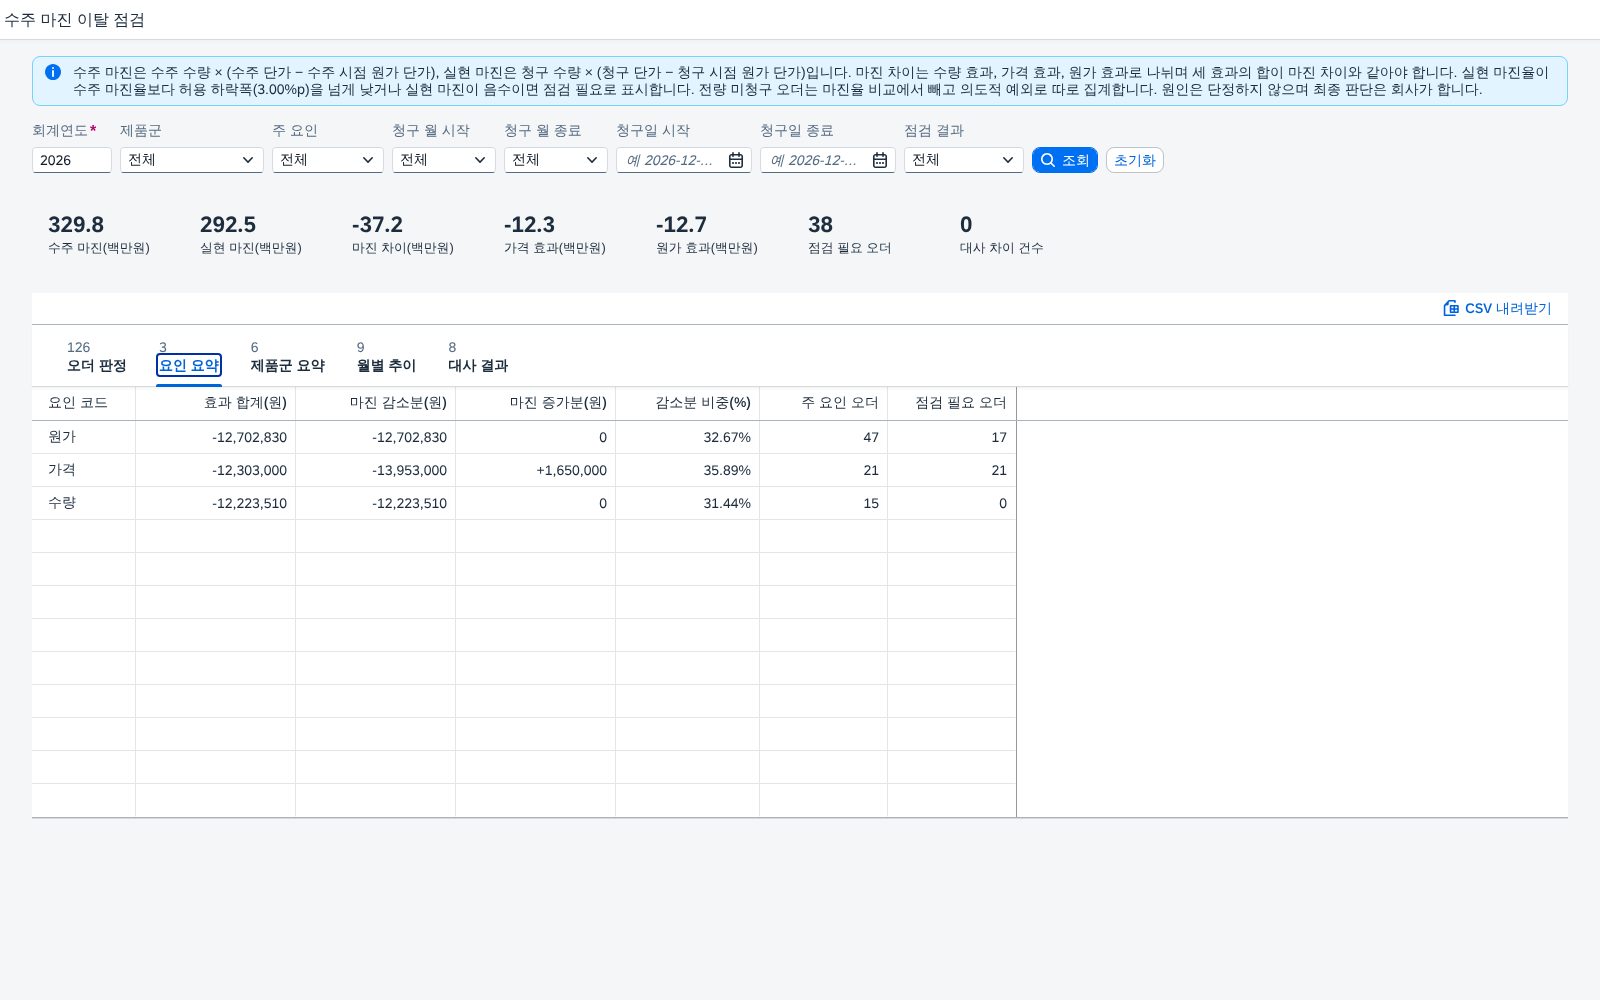1600x1000 pixels.
Task: Open the 대사 결과 tab
Action: [478, 366]
